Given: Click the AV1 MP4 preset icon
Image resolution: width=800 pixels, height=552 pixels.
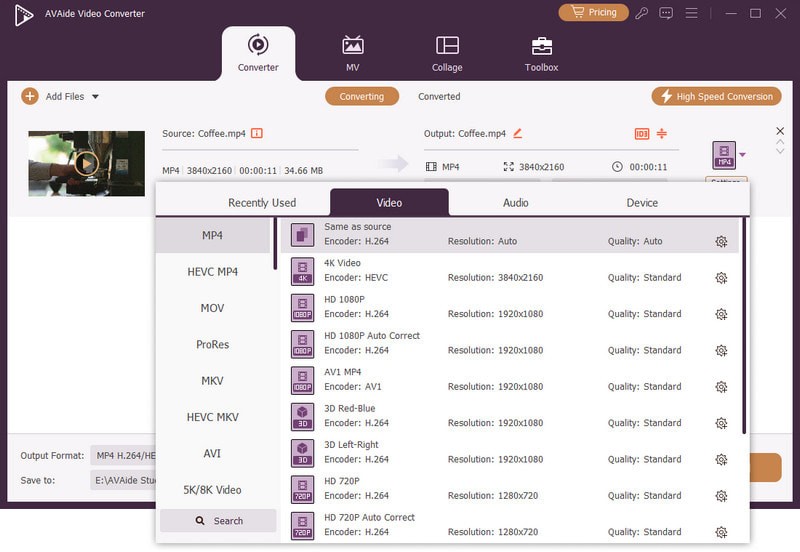Looking at the screenshot, I should 303,381.
